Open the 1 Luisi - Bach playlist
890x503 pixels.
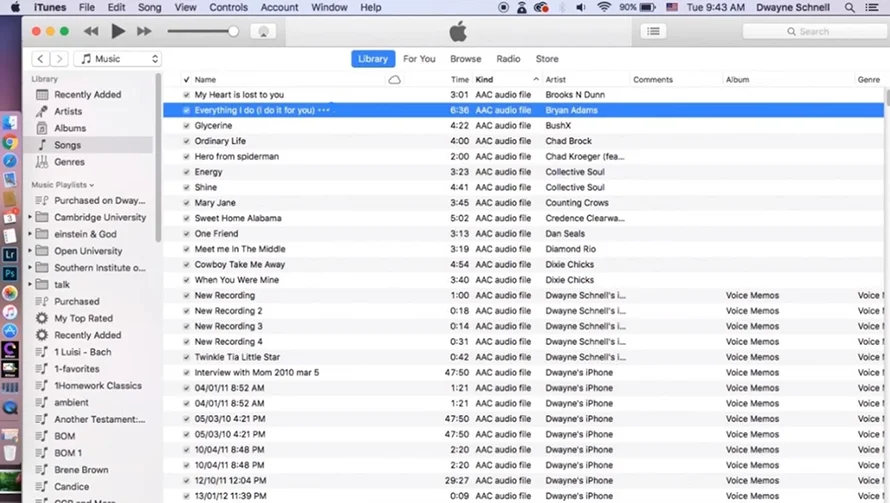tap(83, 352)
